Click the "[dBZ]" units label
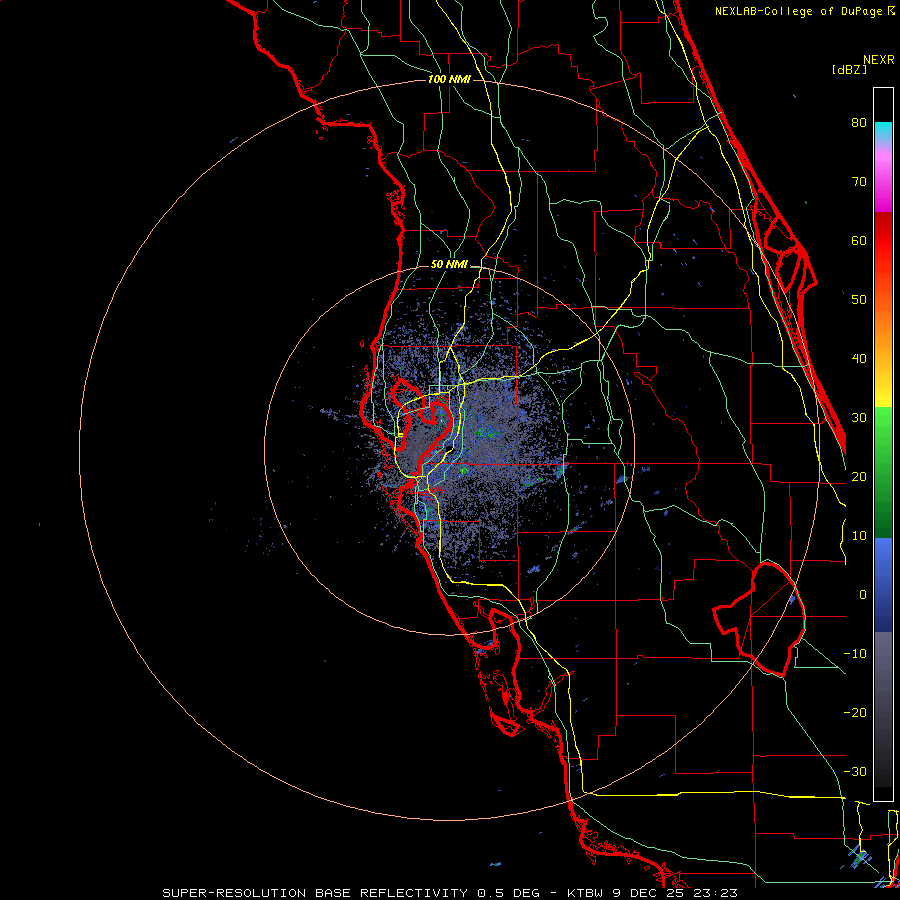This screenshot has height=900, width=900. coord(849,70)
